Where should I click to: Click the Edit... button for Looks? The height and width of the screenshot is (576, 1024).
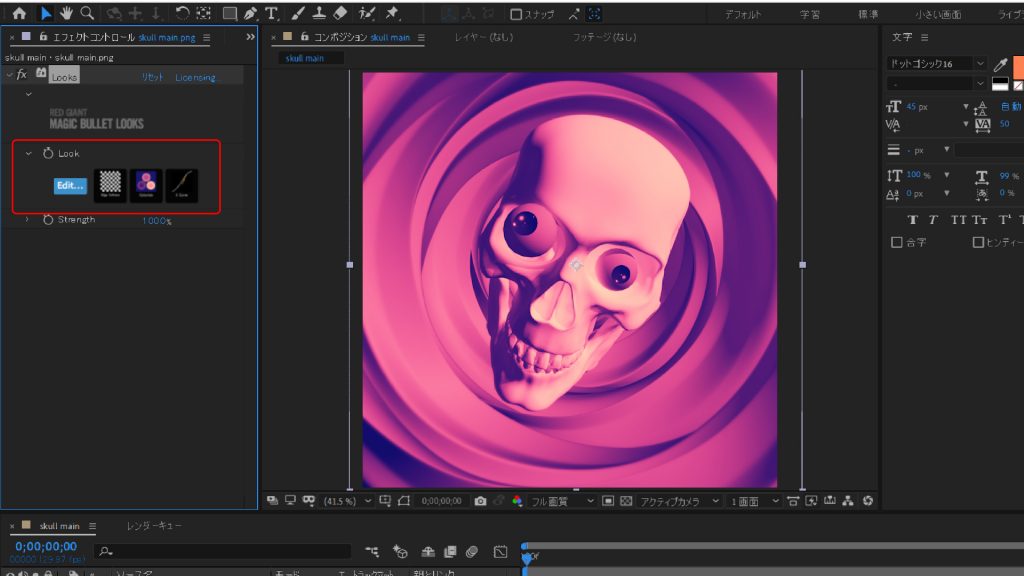coord(70,186)
